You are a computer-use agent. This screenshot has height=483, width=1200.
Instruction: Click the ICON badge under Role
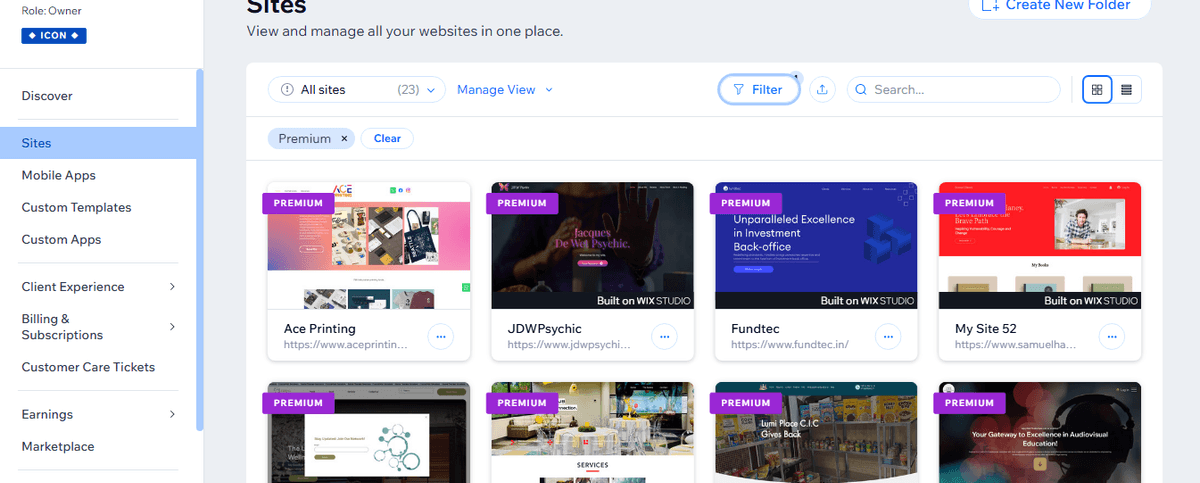pos(54,36)
